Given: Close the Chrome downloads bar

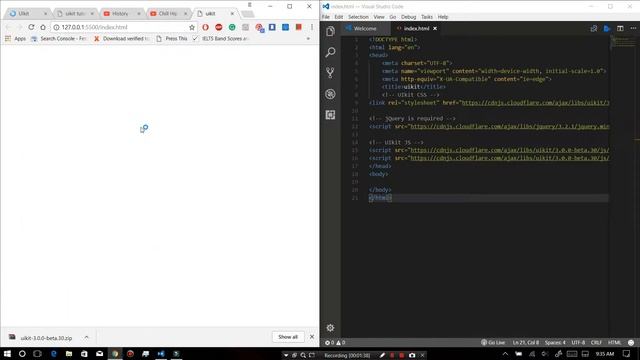Looking at the screenshot, I should click(312, 337).
